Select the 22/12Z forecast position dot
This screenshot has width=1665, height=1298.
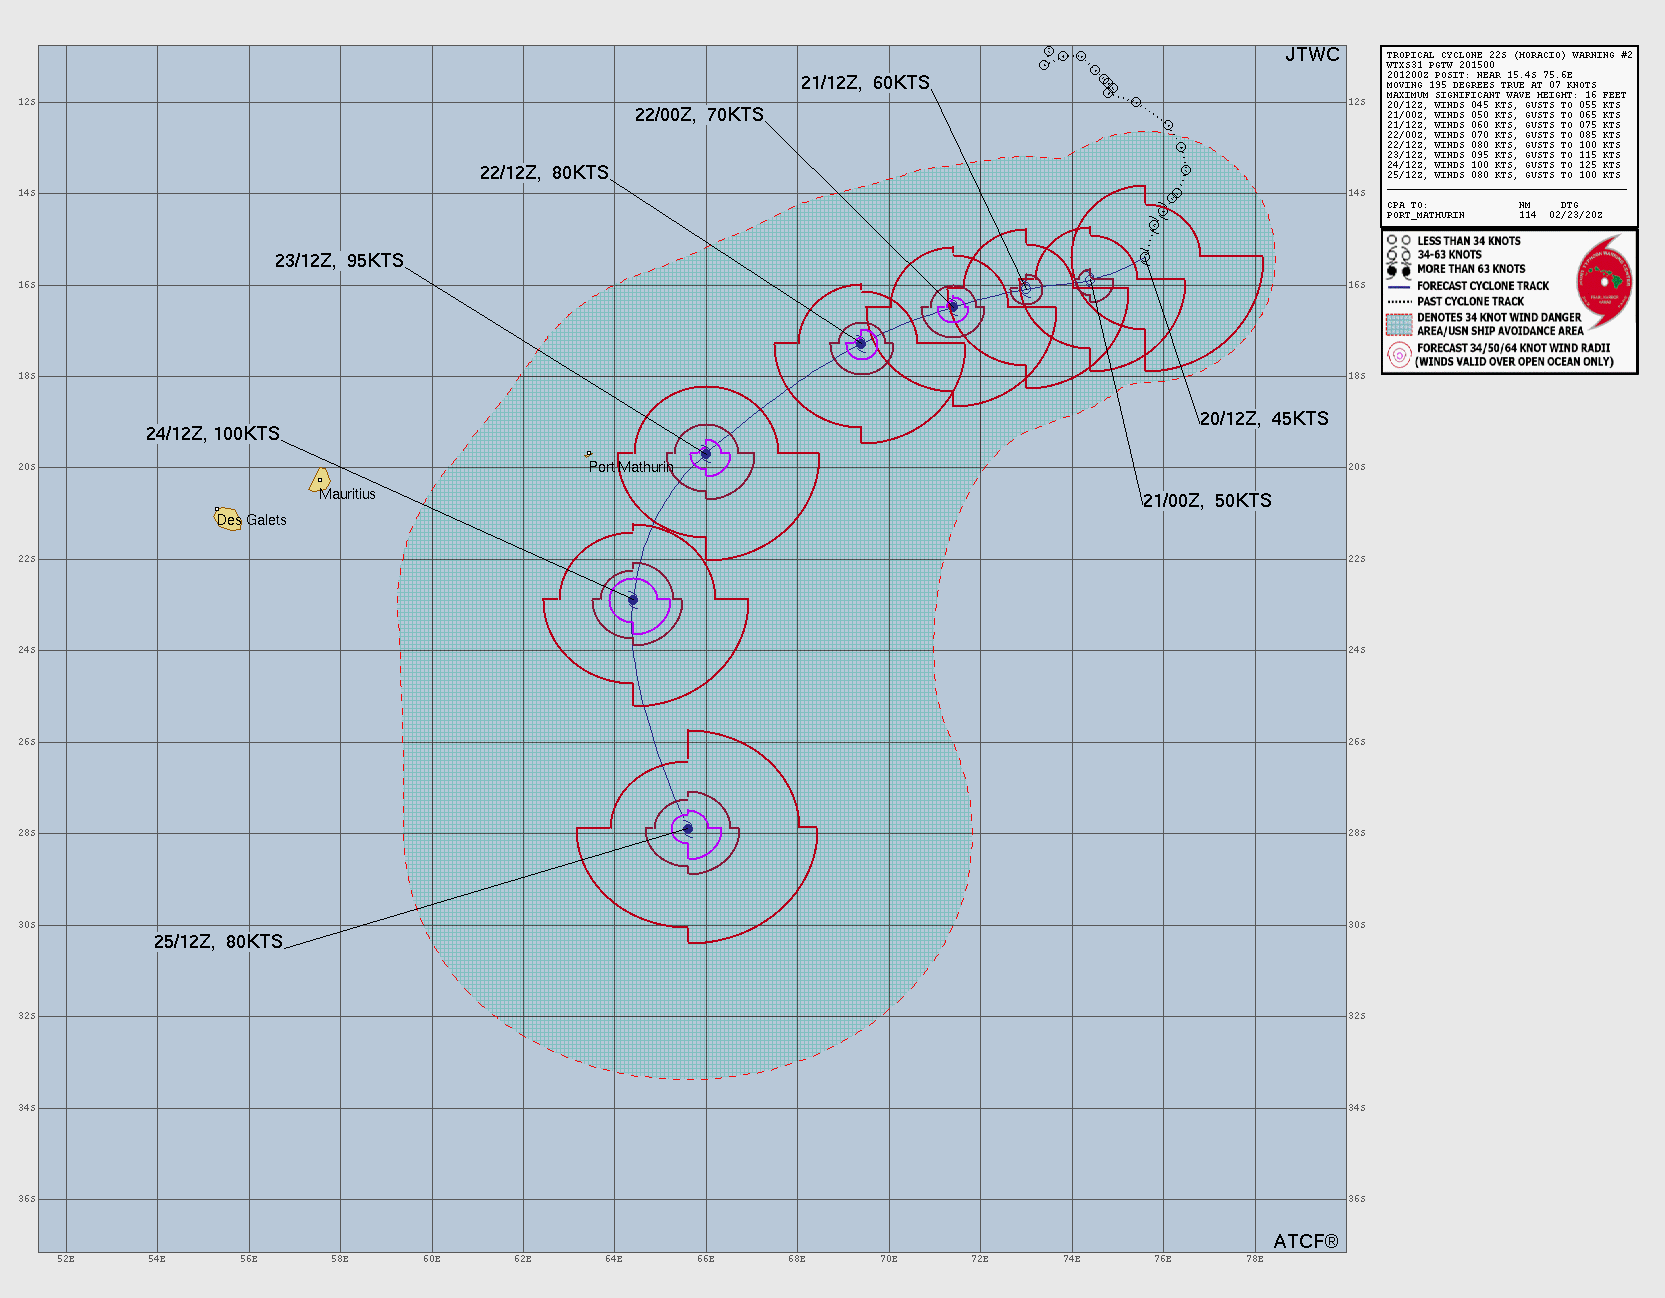coord(861,344)
